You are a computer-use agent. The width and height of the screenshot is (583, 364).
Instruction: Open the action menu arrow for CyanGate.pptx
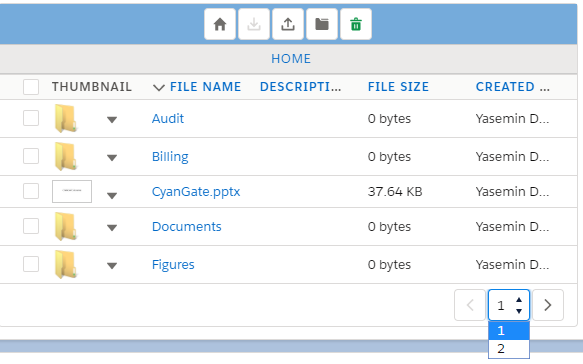(112, 195)
